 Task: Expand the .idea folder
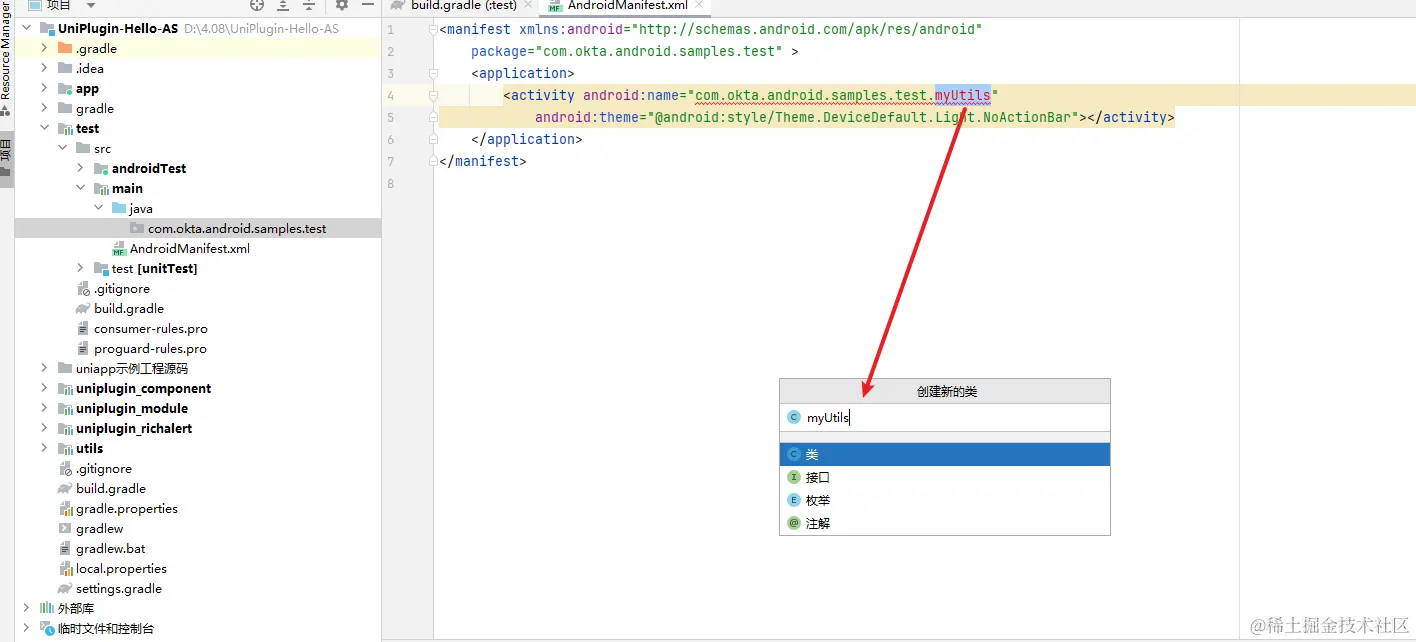click(44, 68)
